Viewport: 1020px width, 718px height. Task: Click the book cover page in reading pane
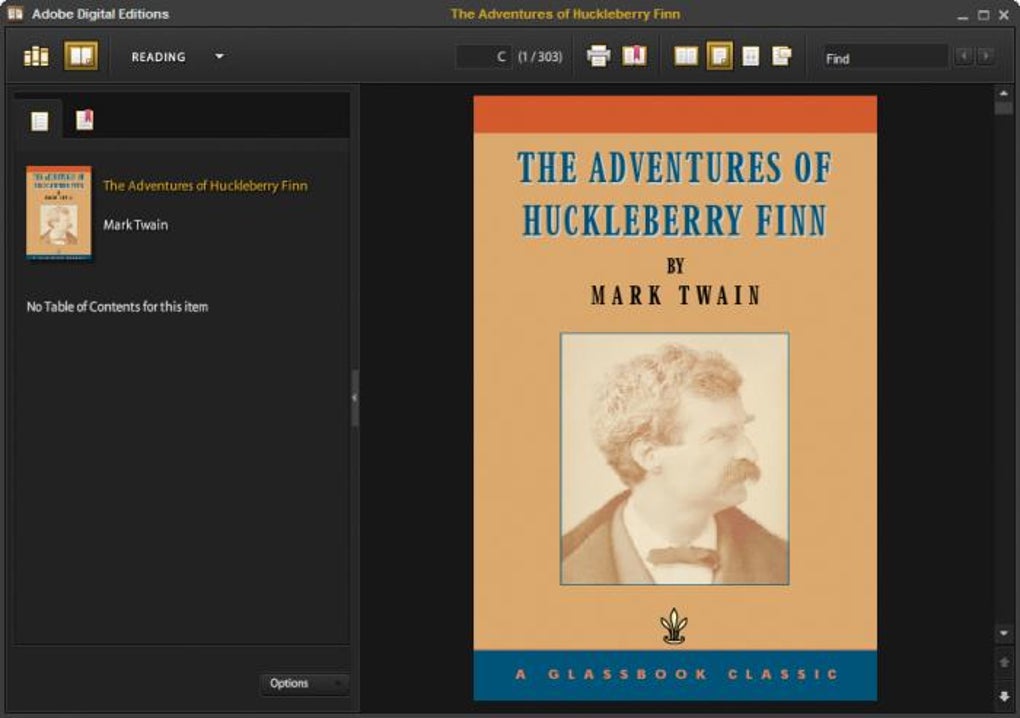(675, 398)
